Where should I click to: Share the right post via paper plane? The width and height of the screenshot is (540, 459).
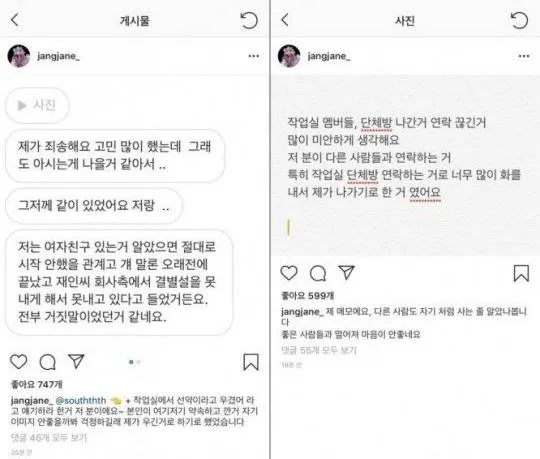tap(346, 272)
